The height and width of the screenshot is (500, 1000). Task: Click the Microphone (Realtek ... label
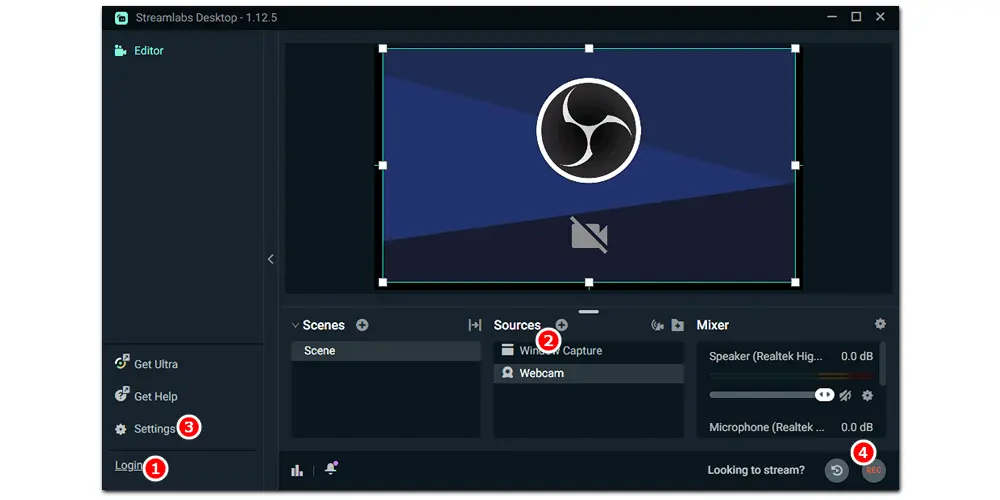pyautogui.click(x=767, y=427)
